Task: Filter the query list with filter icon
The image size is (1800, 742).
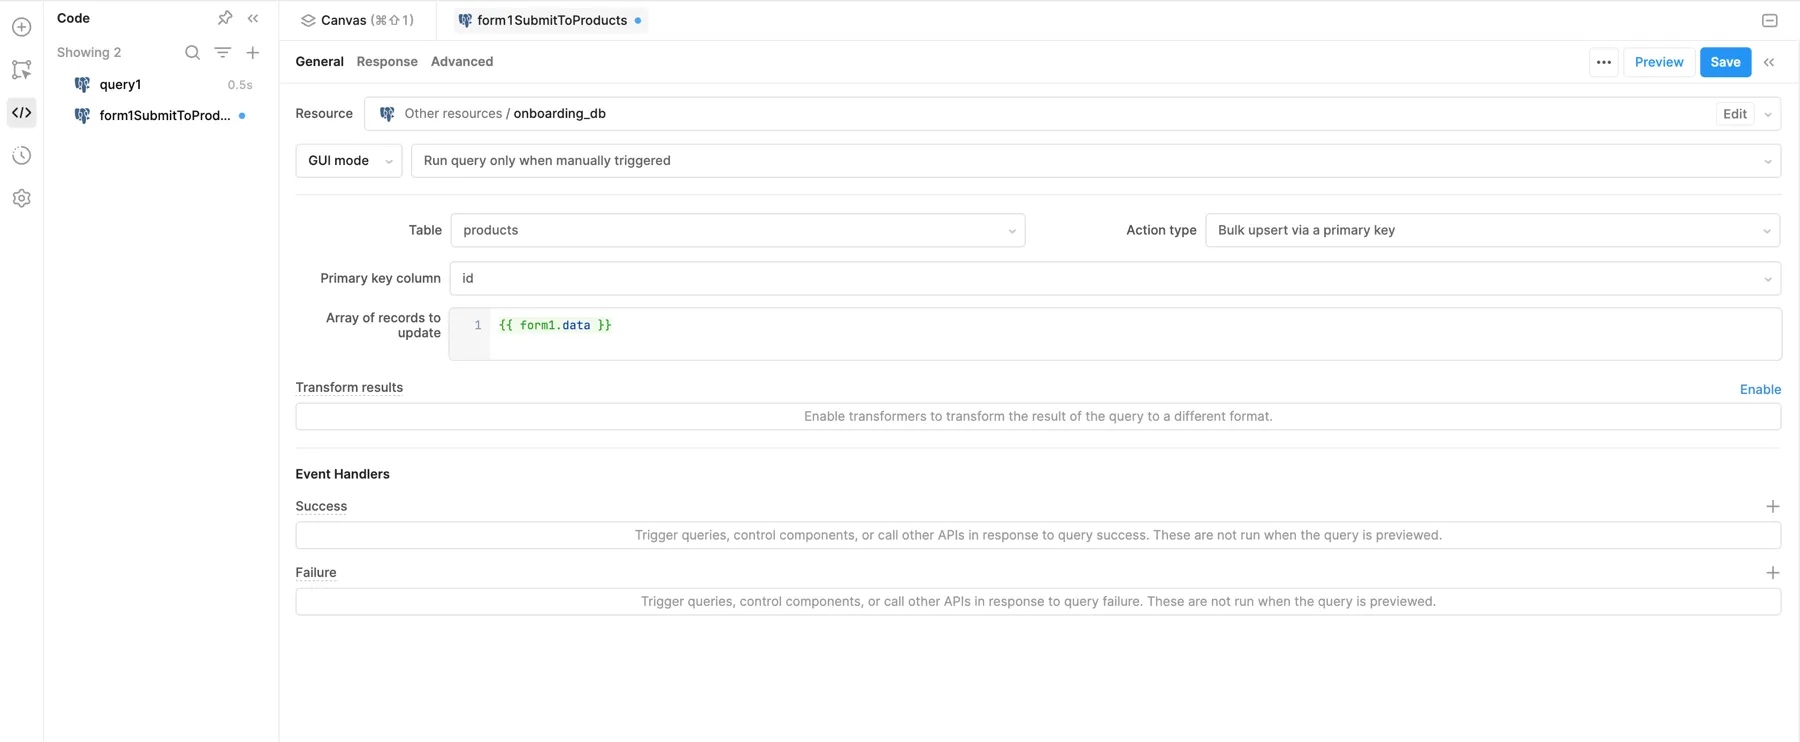Action: (222, 52)
